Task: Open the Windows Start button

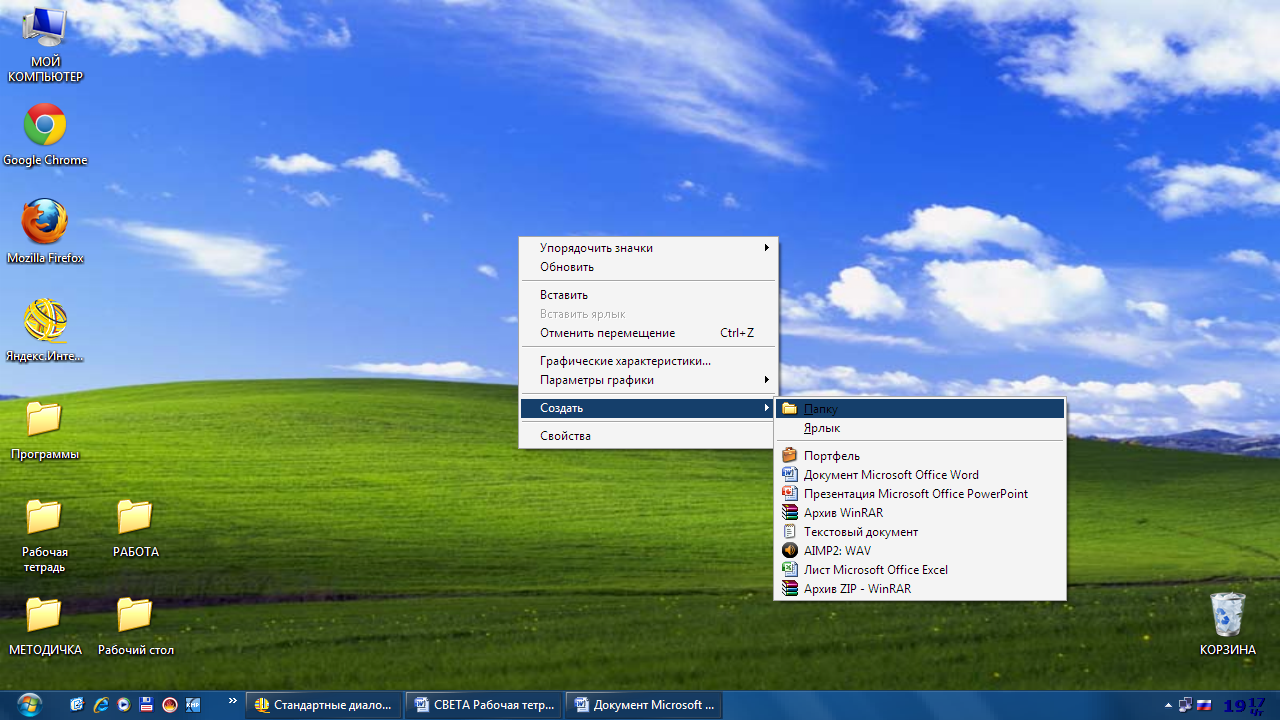Action: pos(29,705)
